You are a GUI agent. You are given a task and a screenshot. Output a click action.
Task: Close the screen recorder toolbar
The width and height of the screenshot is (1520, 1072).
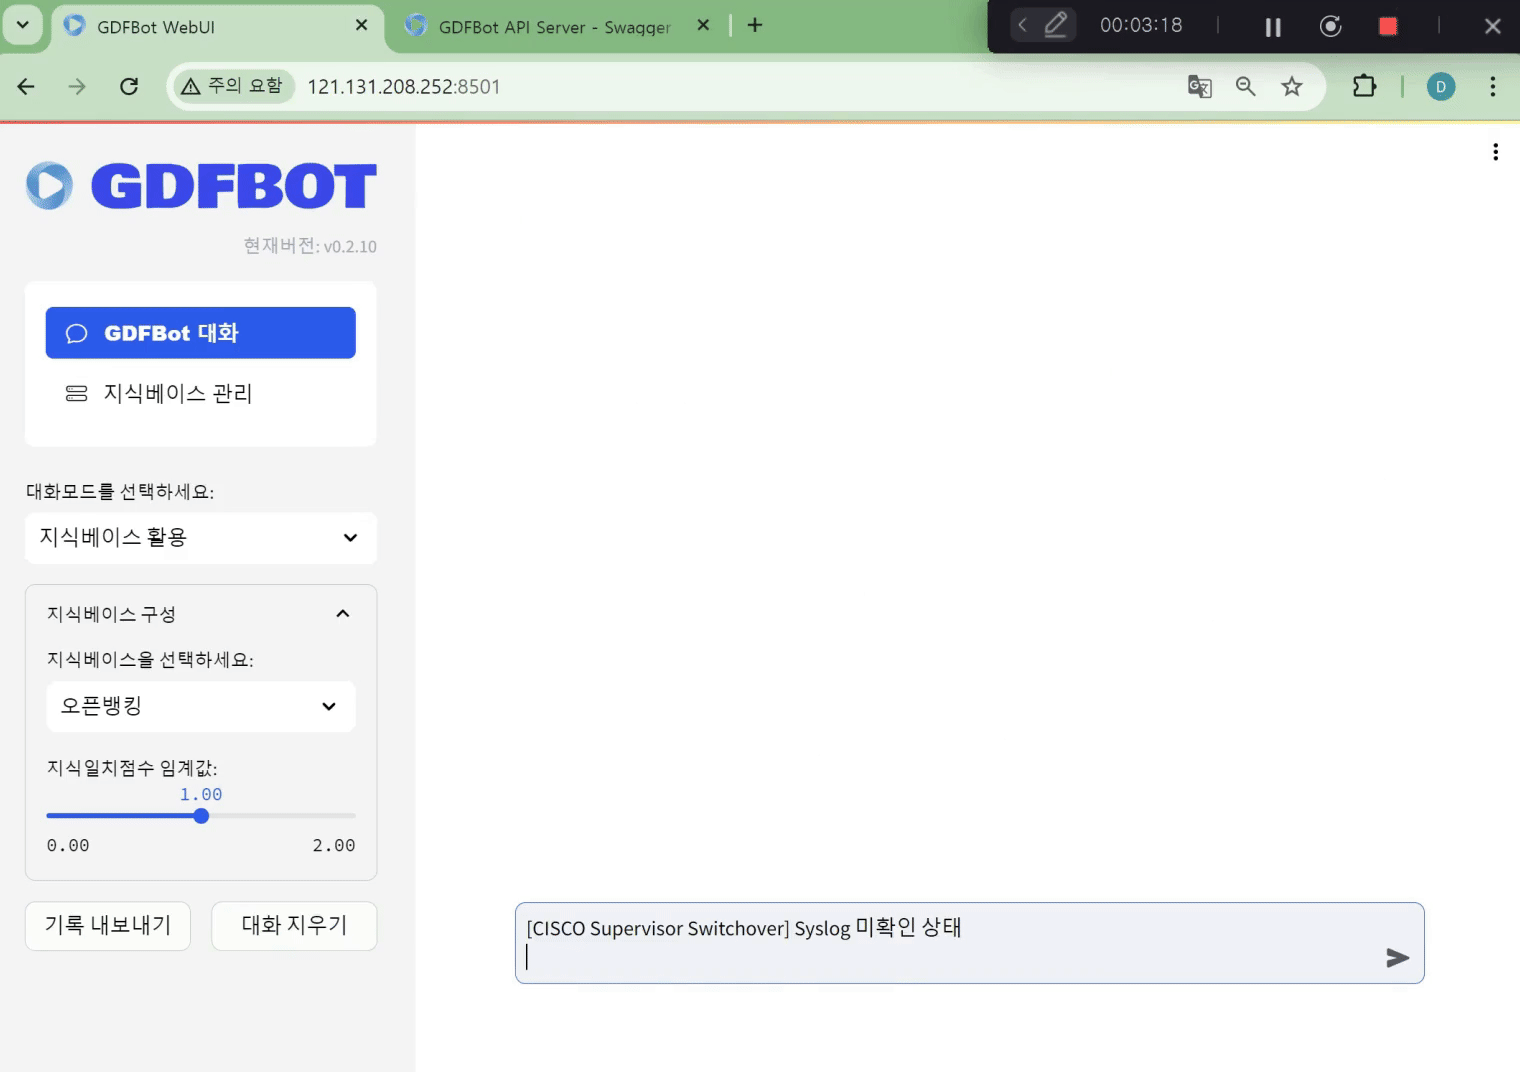1493,26
